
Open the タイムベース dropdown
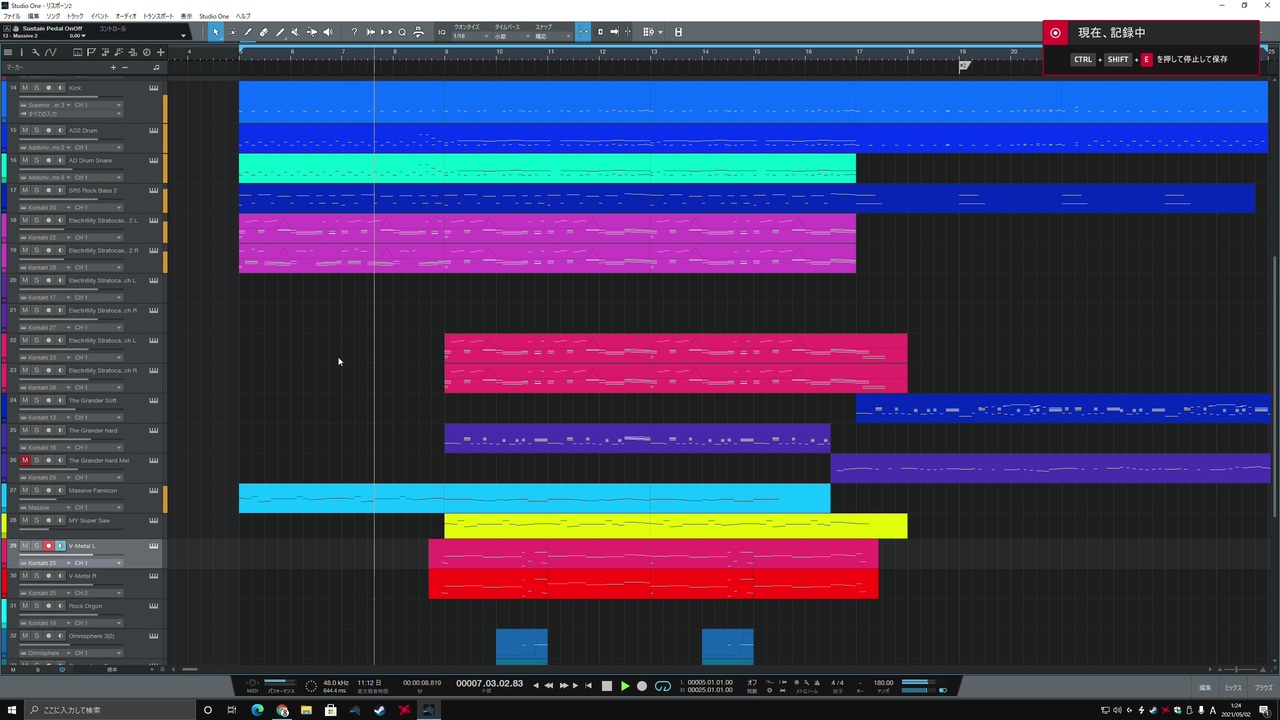click(510, 36)
